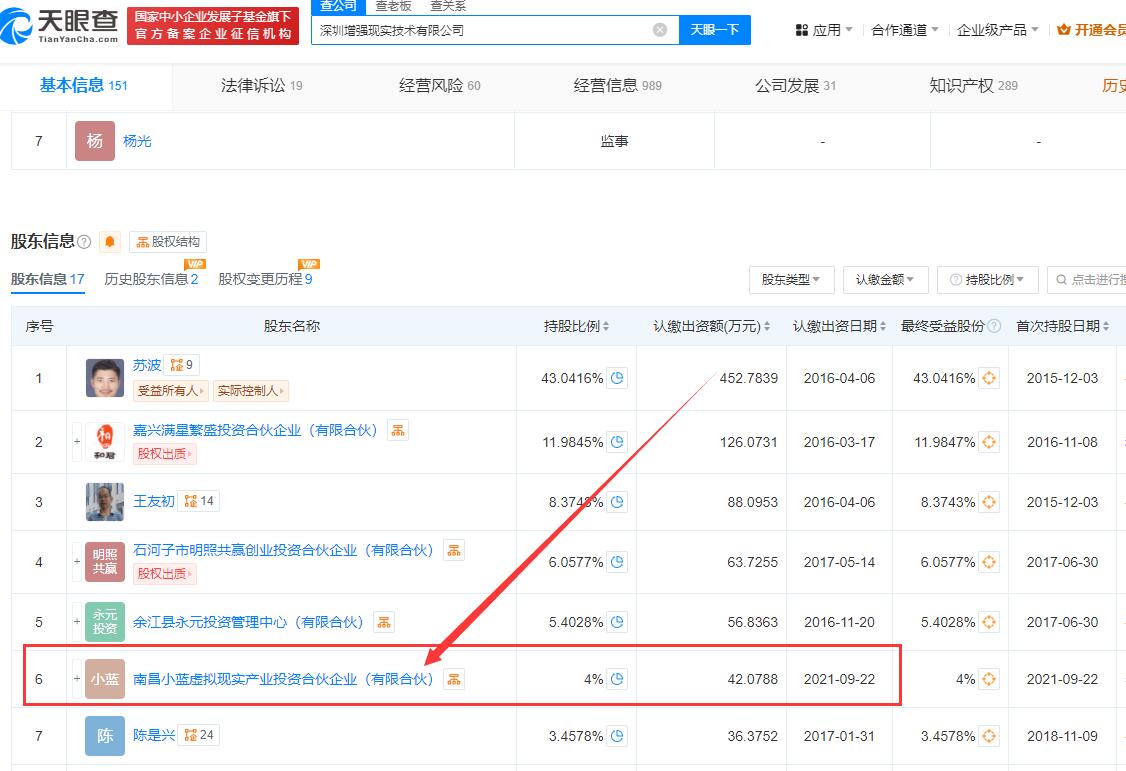Click equity structure icon beside 嘉兴满星繁盛投资合伙企业
Screen dimensions: 1126x771
click(397, 430)
